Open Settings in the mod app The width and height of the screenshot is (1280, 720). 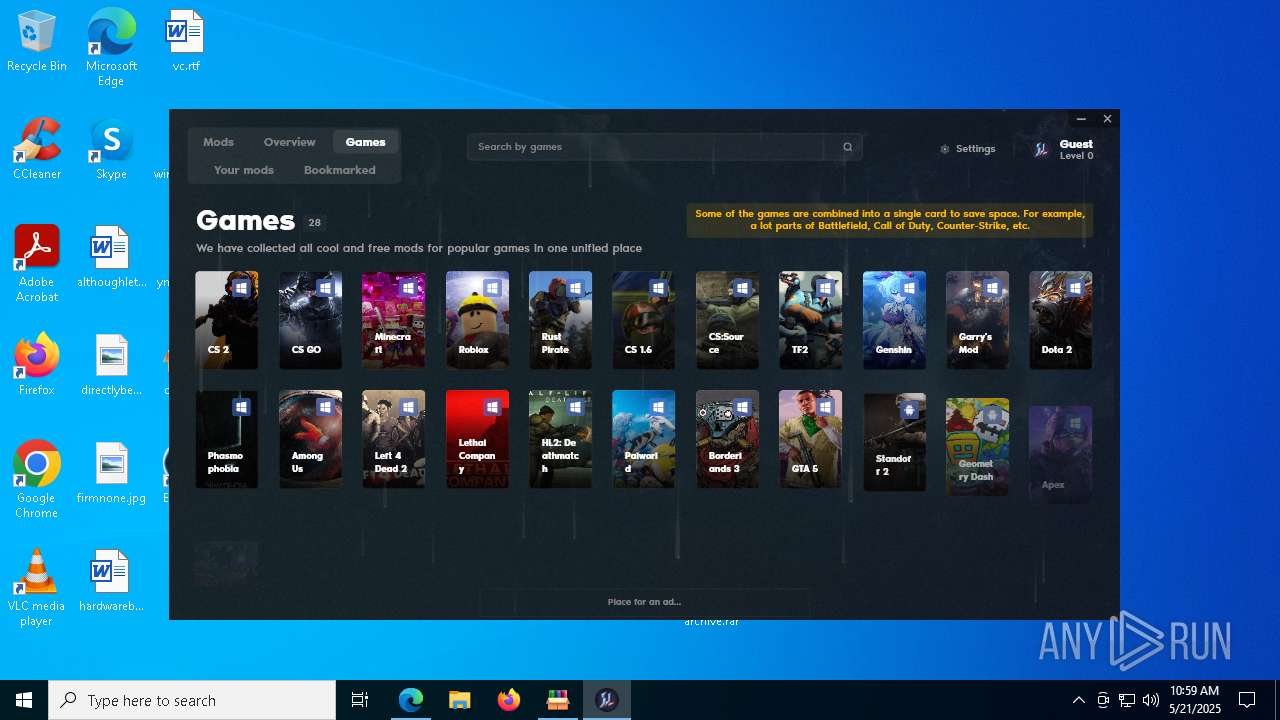(967, 149)
